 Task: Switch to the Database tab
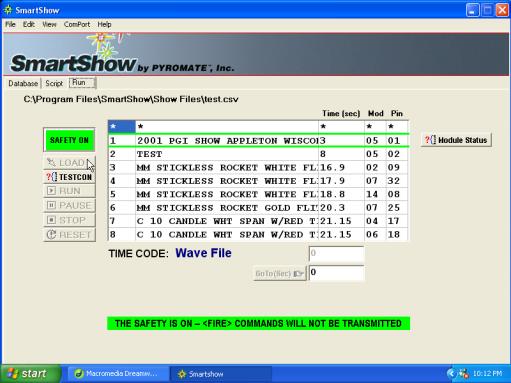click(x=23, y=83)
